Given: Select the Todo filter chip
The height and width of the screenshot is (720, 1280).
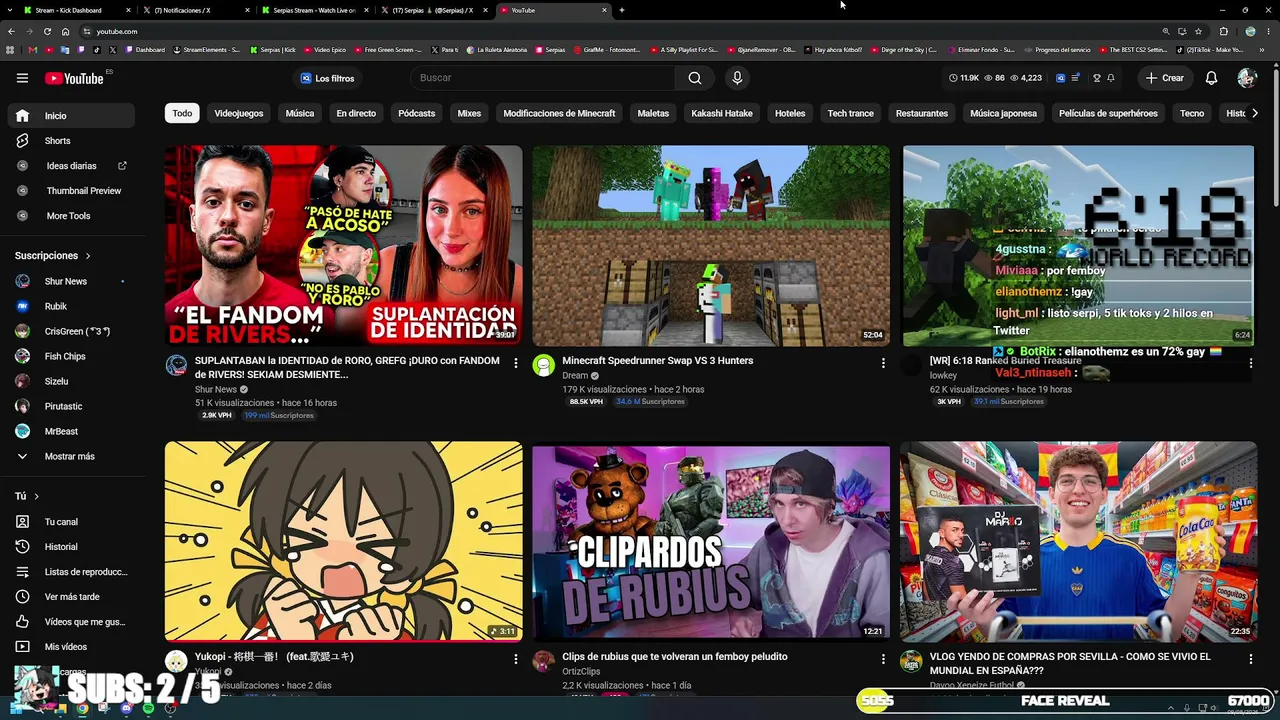Looking at the screenshot, I should [182, 113].
